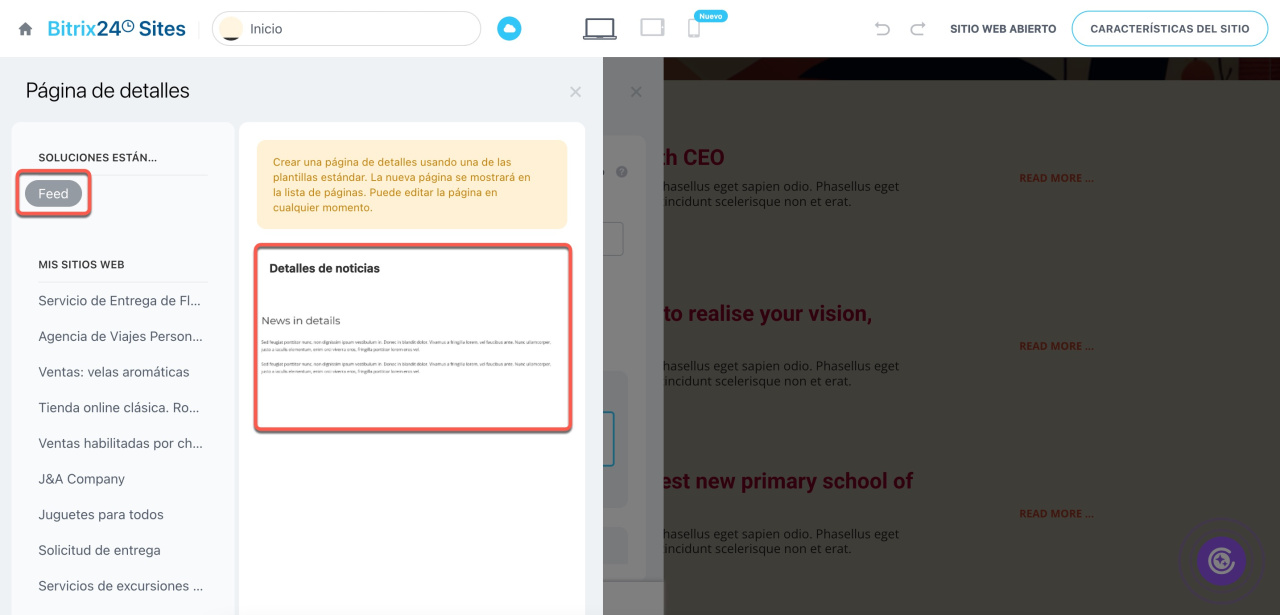
Task: Select Ventas: velas aromáticas site
Action: click(x=114, y=372)
